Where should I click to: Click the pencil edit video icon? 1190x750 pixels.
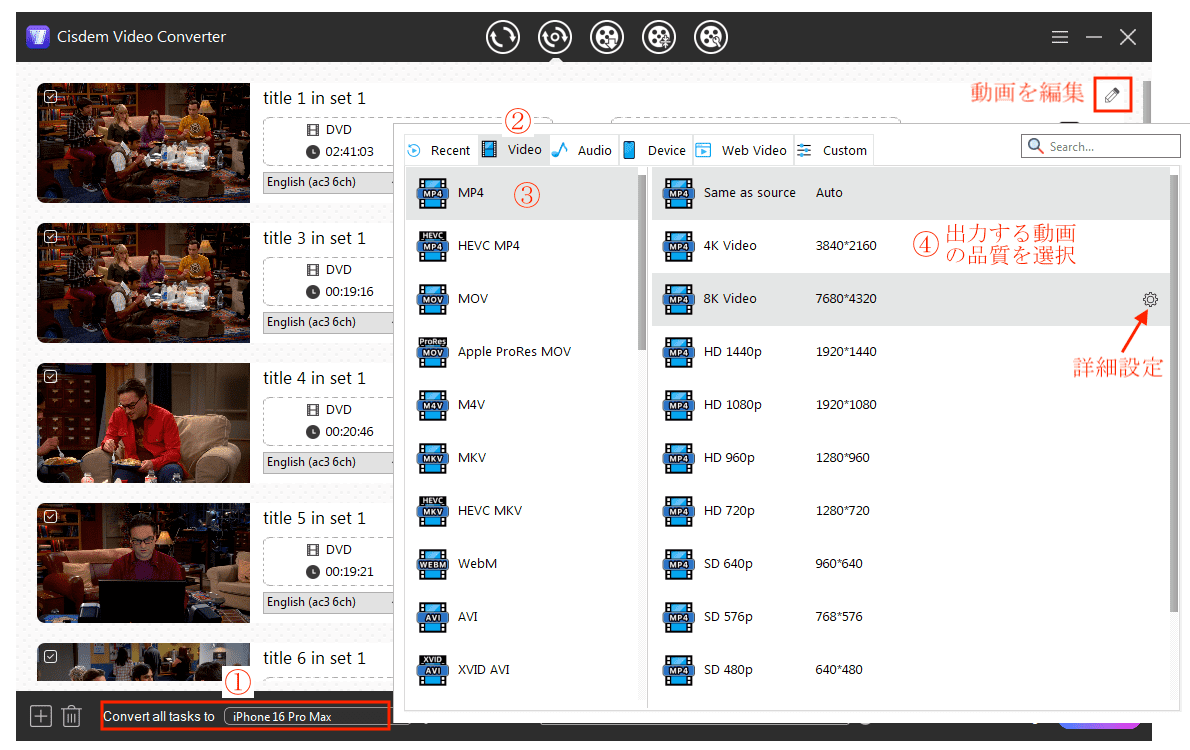click(1112, 95)
